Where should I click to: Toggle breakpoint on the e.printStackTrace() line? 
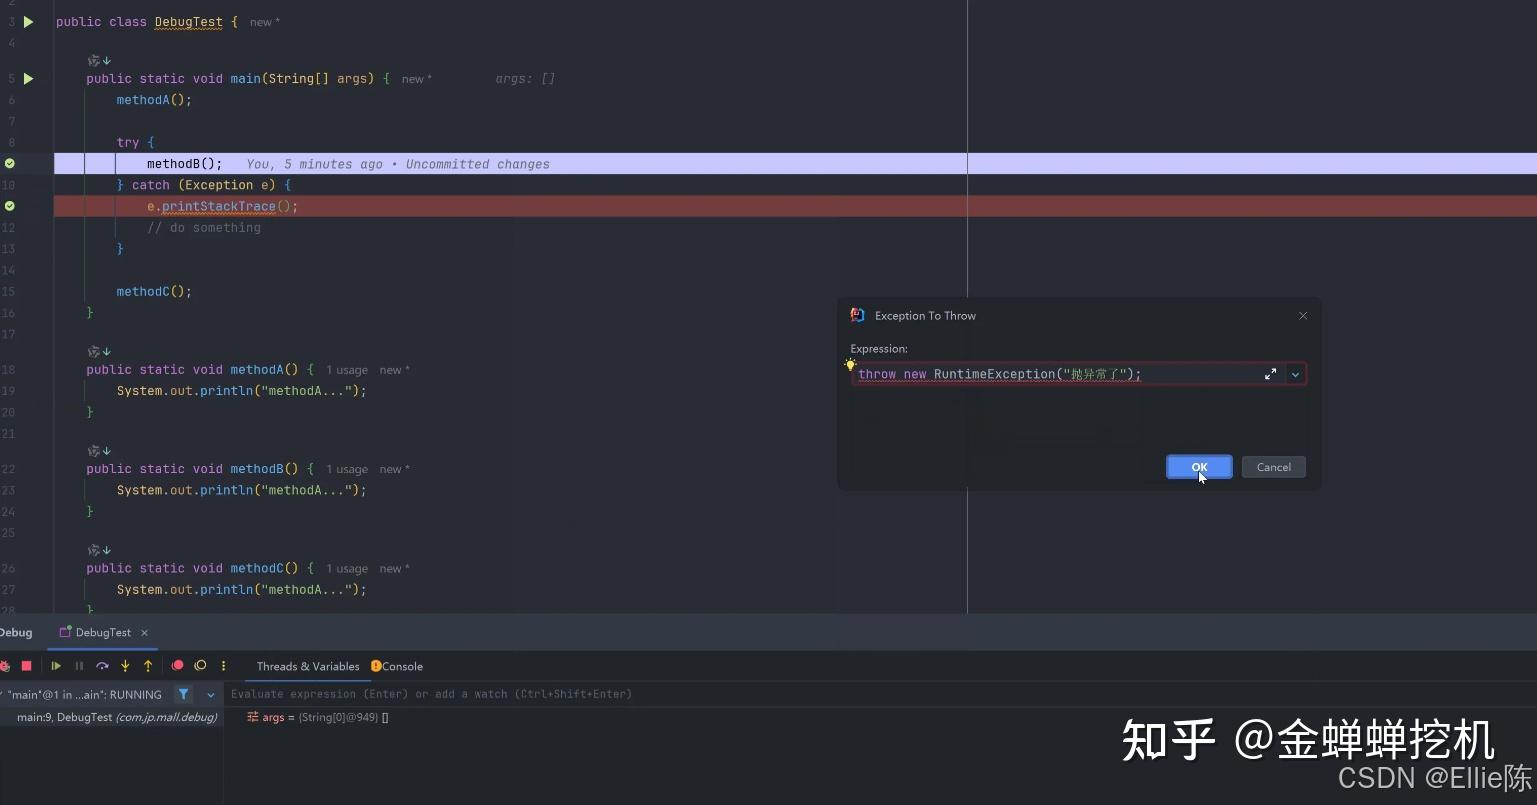click(10, 206)
